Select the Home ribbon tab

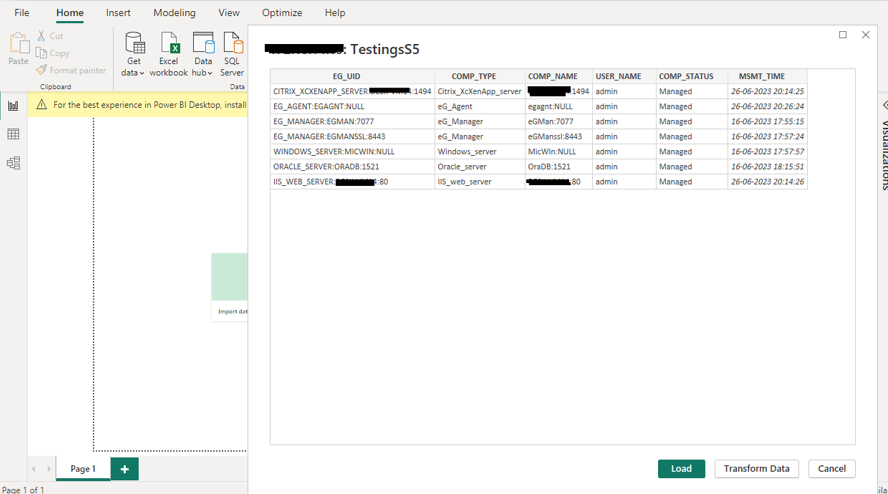click(x=70, y=12)
